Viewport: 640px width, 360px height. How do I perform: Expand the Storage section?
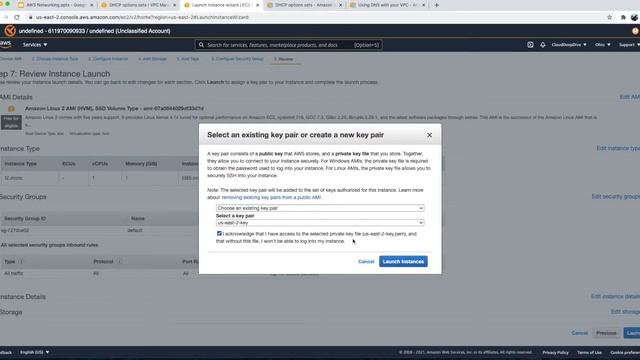coord(11,312)
